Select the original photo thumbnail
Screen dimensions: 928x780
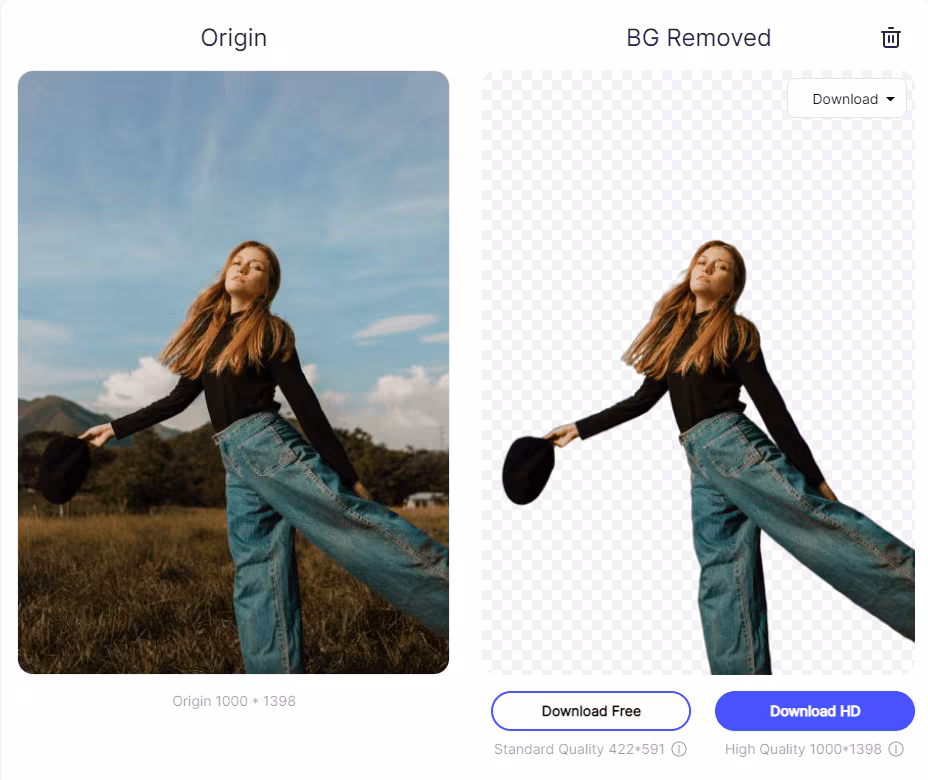233,372
